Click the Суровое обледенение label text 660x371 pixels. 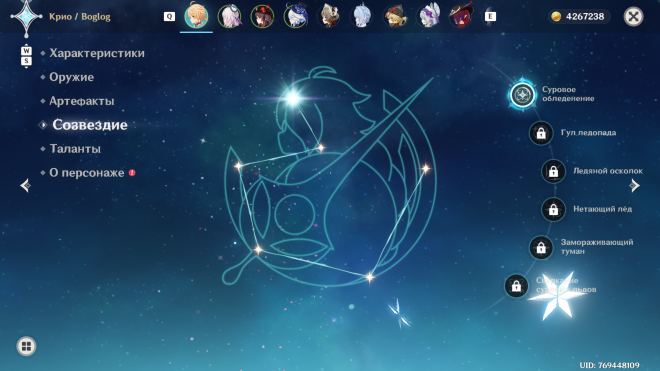(568, 94)
